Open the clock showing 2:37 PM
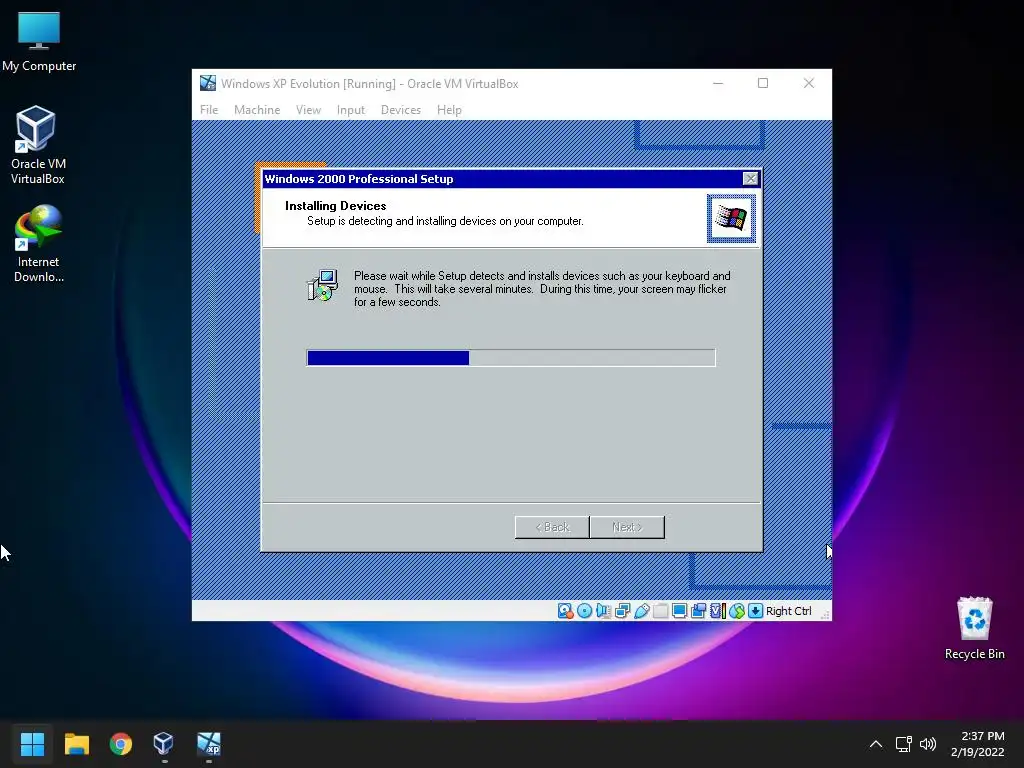Image resolution: width=1024 pixels, height=768 pixels. pos(978,744)
